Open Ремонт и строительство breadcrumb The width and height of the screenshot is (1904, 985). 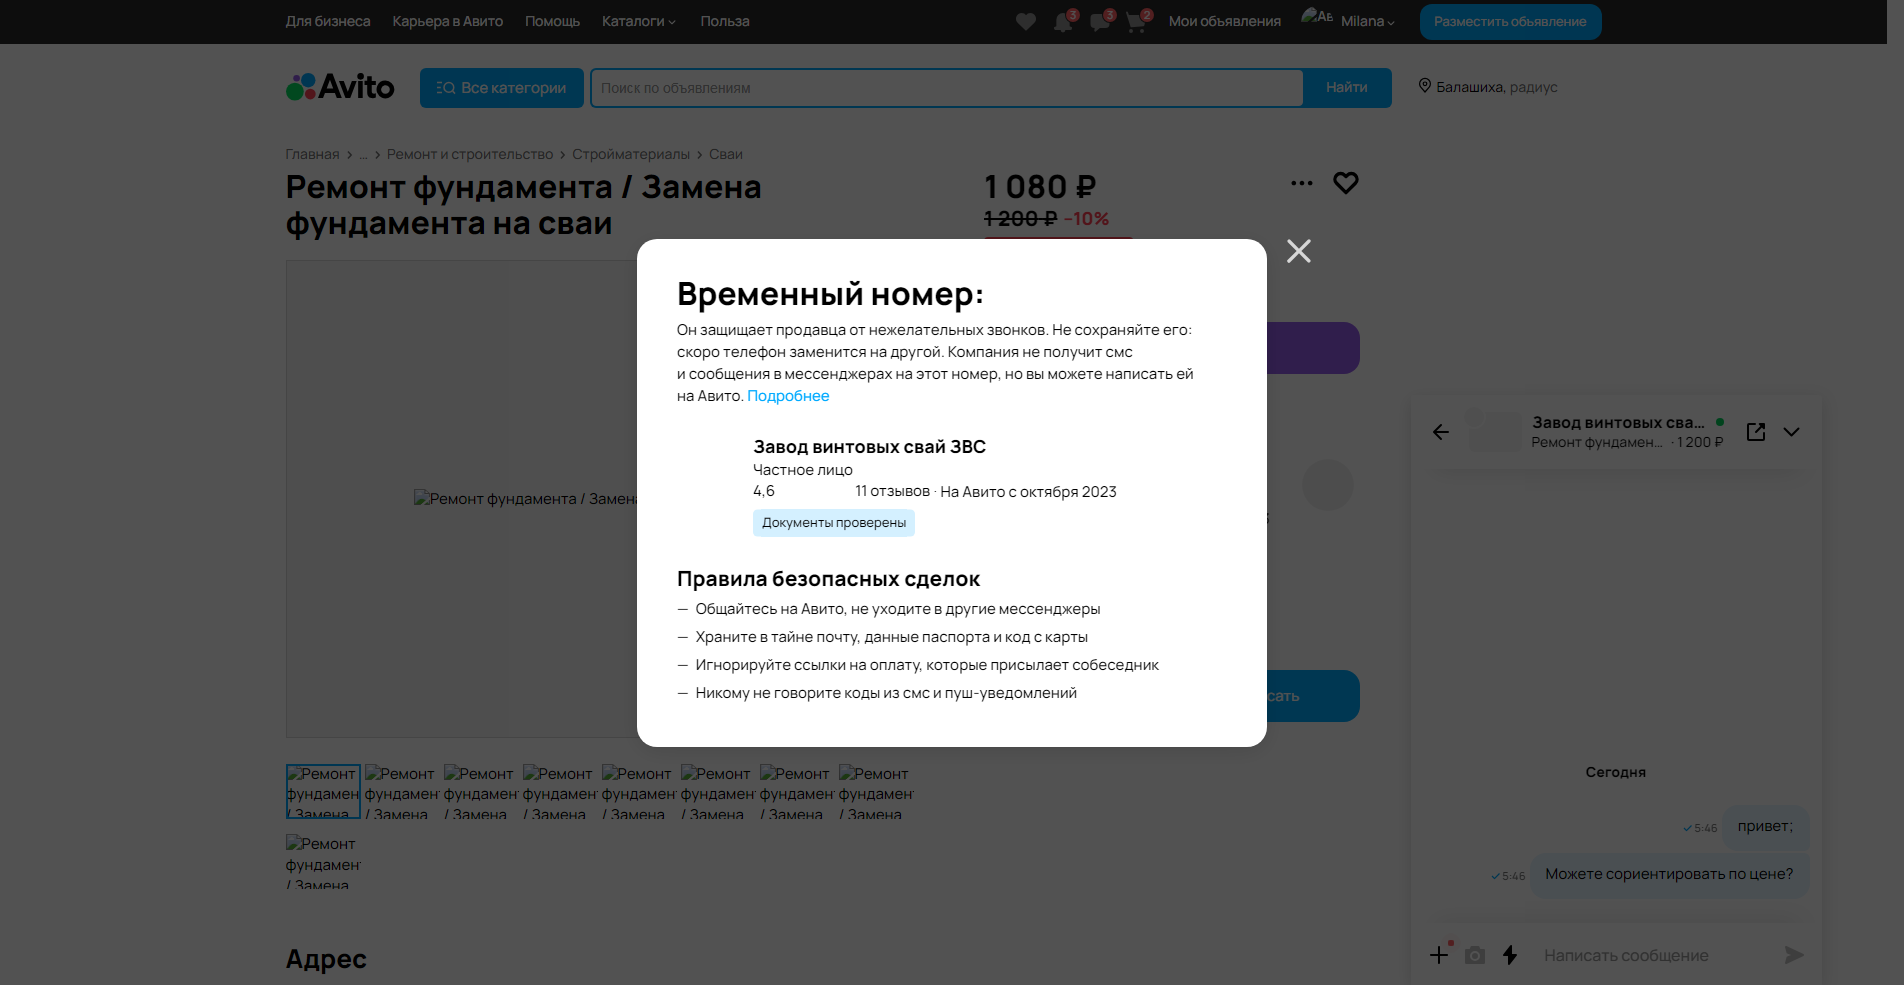click(470, 154)
